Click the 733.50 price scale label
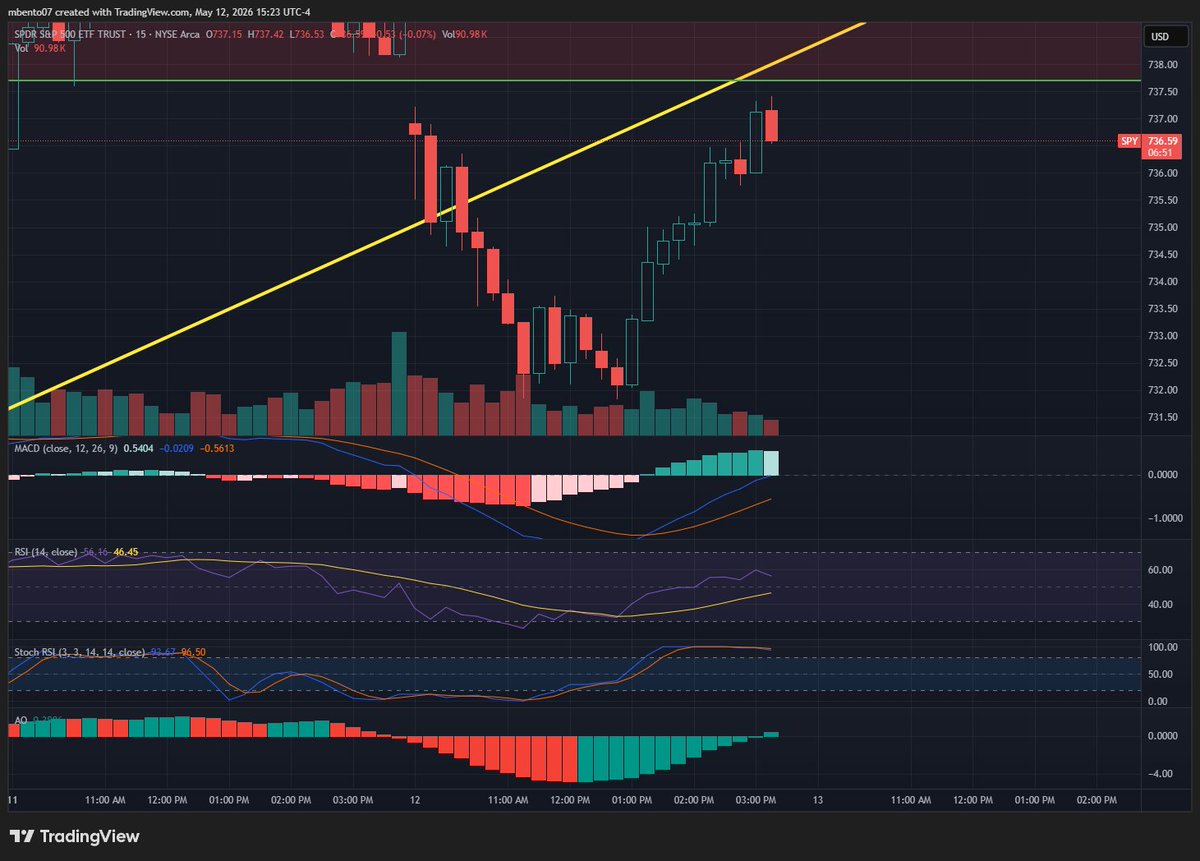 (1162, 308)
